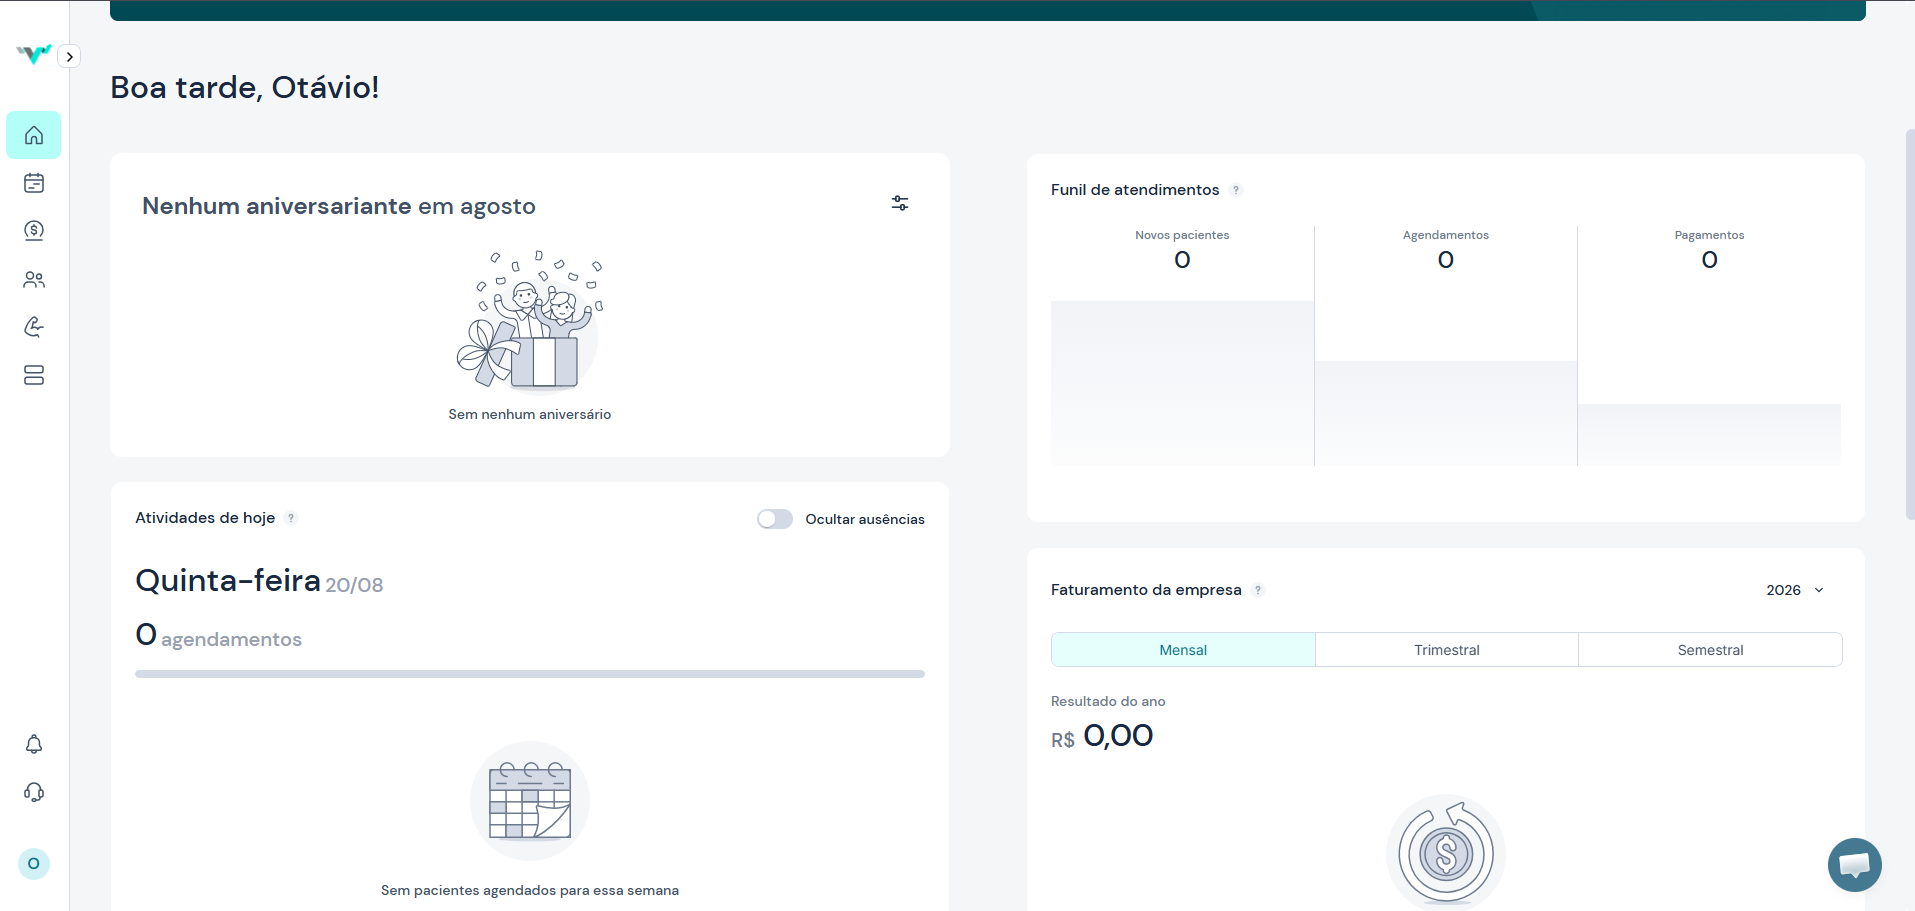Open the financial dollar-coin sidebar icon

[34, 231]
